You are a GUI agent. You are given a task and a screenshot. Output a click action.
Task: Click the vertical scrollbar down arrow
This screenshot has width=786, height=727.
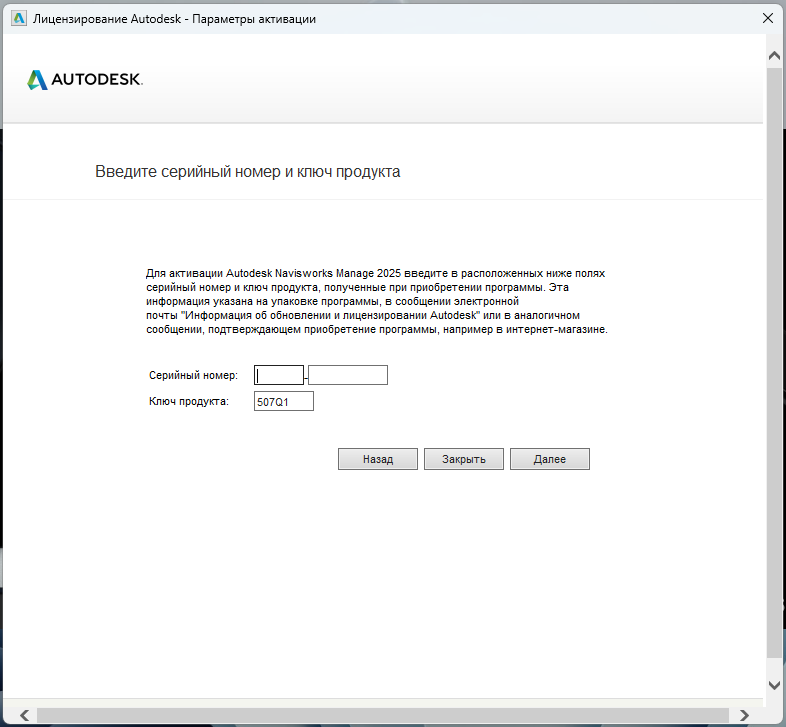coord(774,685)
